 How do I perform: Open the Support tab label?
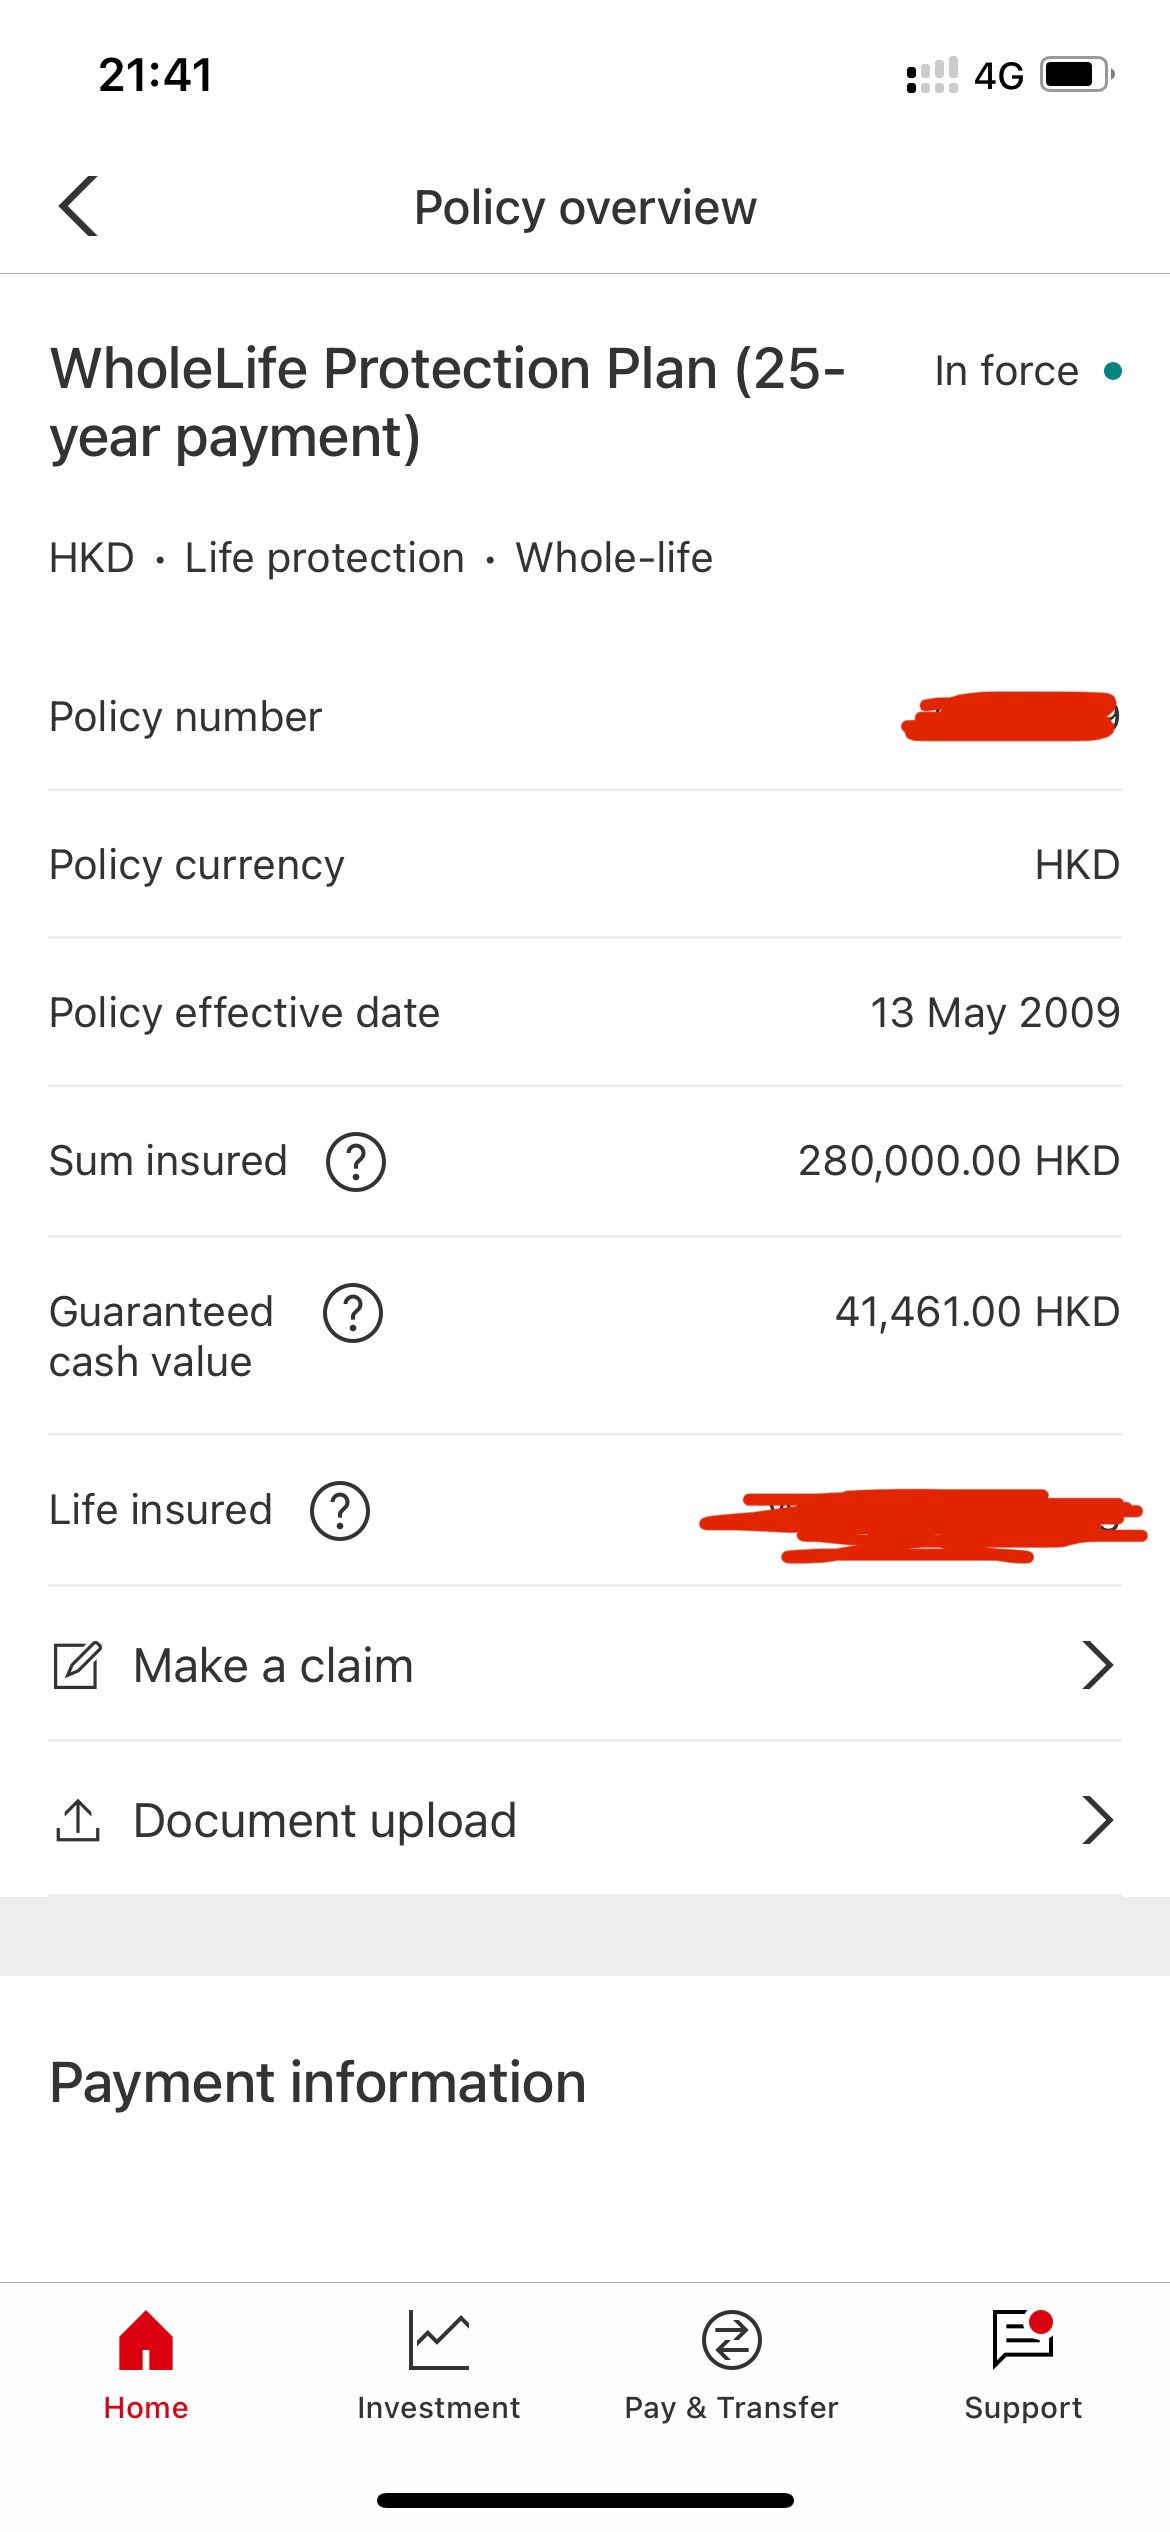coord(1023,2408)
